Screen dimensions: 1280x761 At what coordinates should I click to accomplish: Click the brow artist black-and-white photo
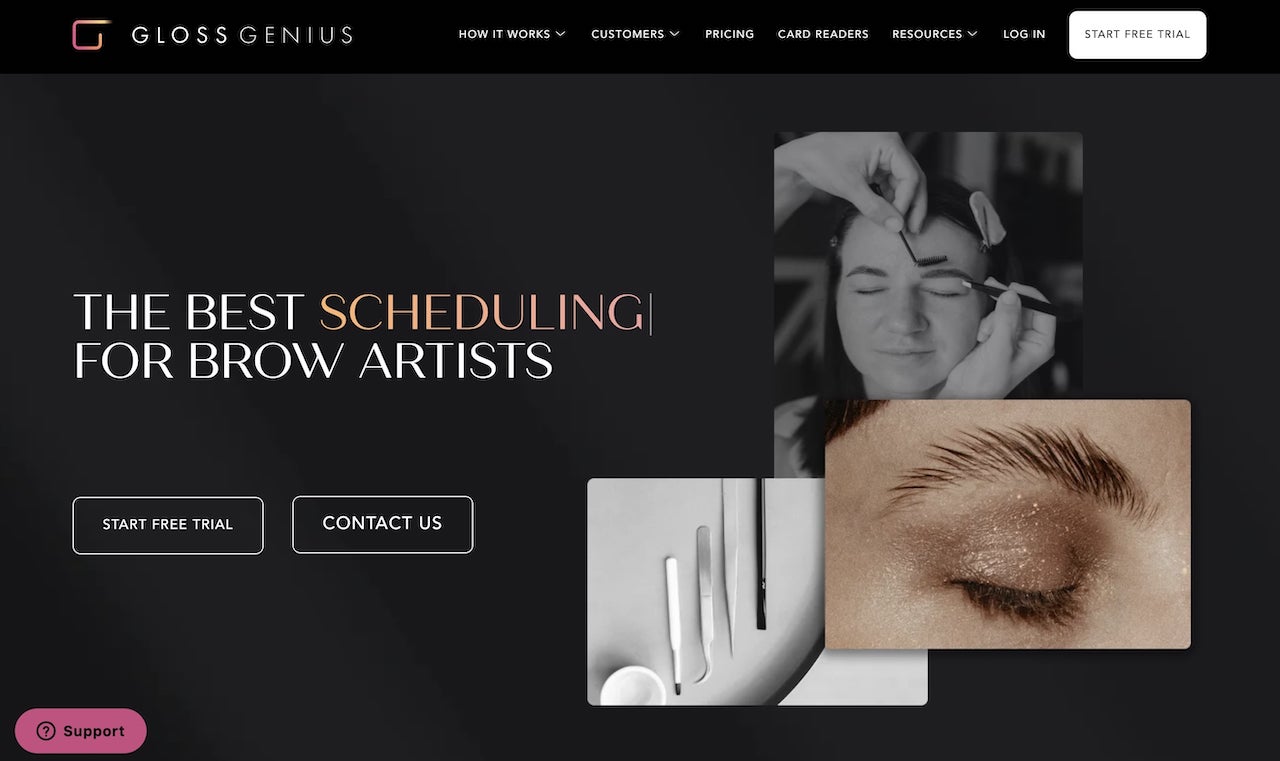tap(927, 266)
